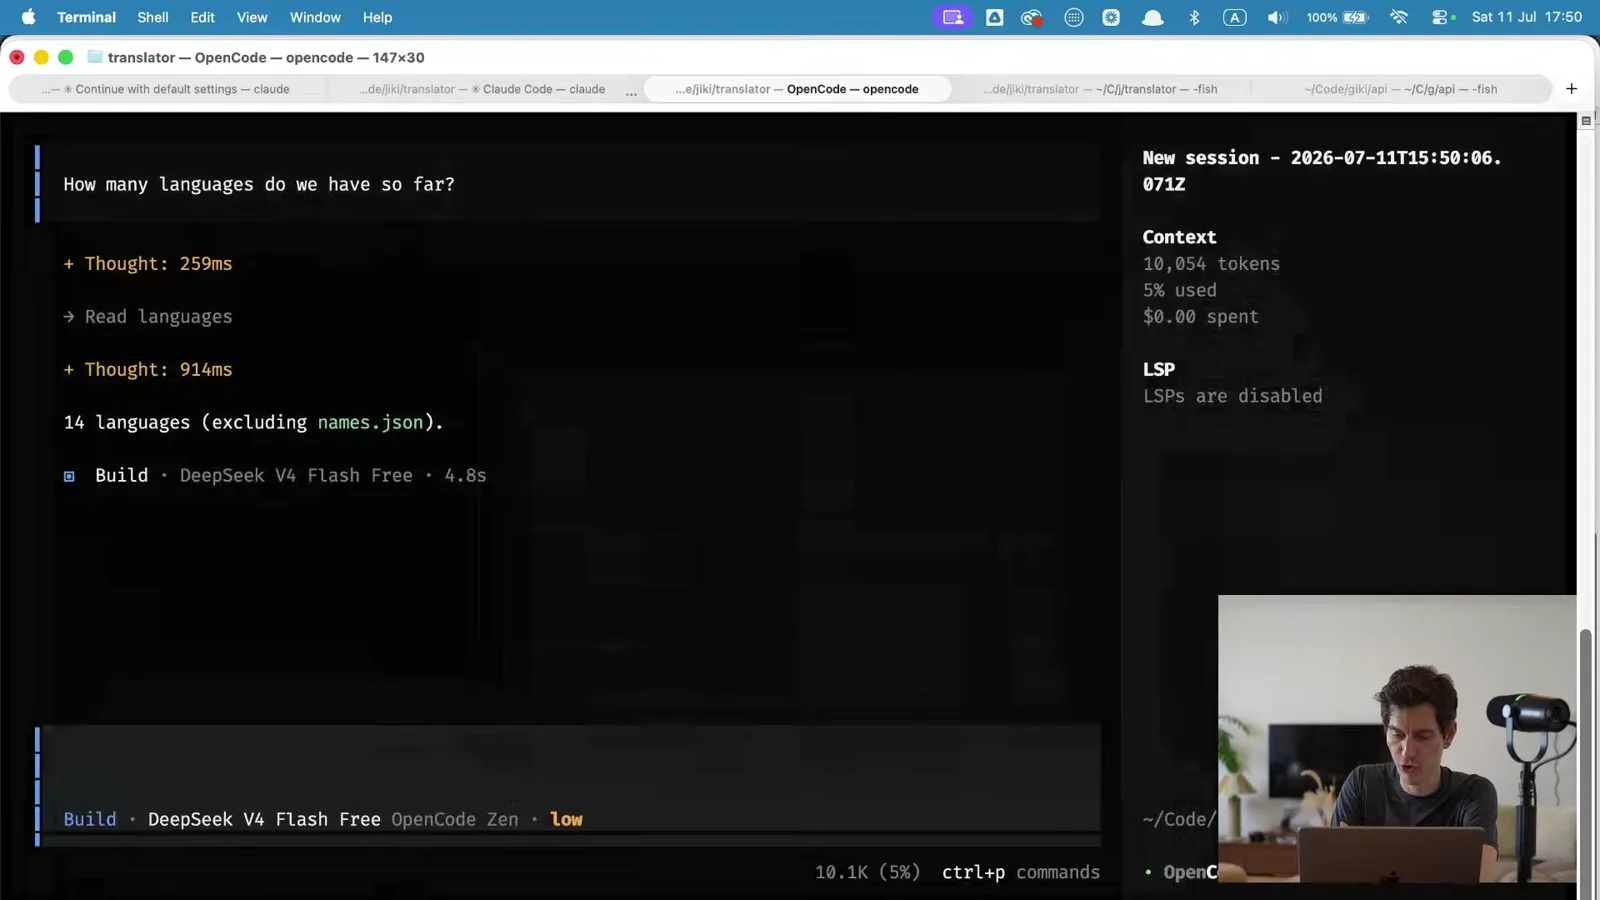Click the New session title in sidebar
1600x900 pixels.
1322,171
